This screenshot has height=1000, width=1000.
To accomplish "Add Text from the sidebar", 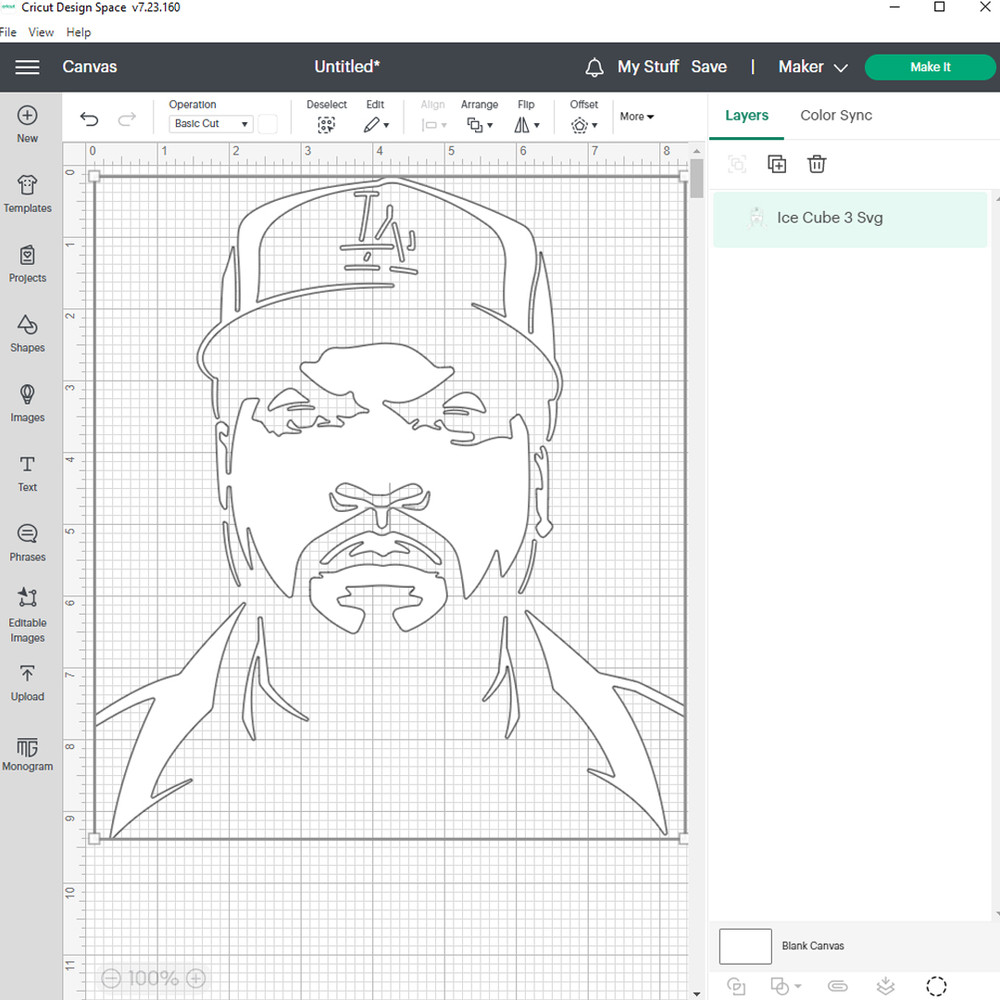I will click(x=27, y=472).
